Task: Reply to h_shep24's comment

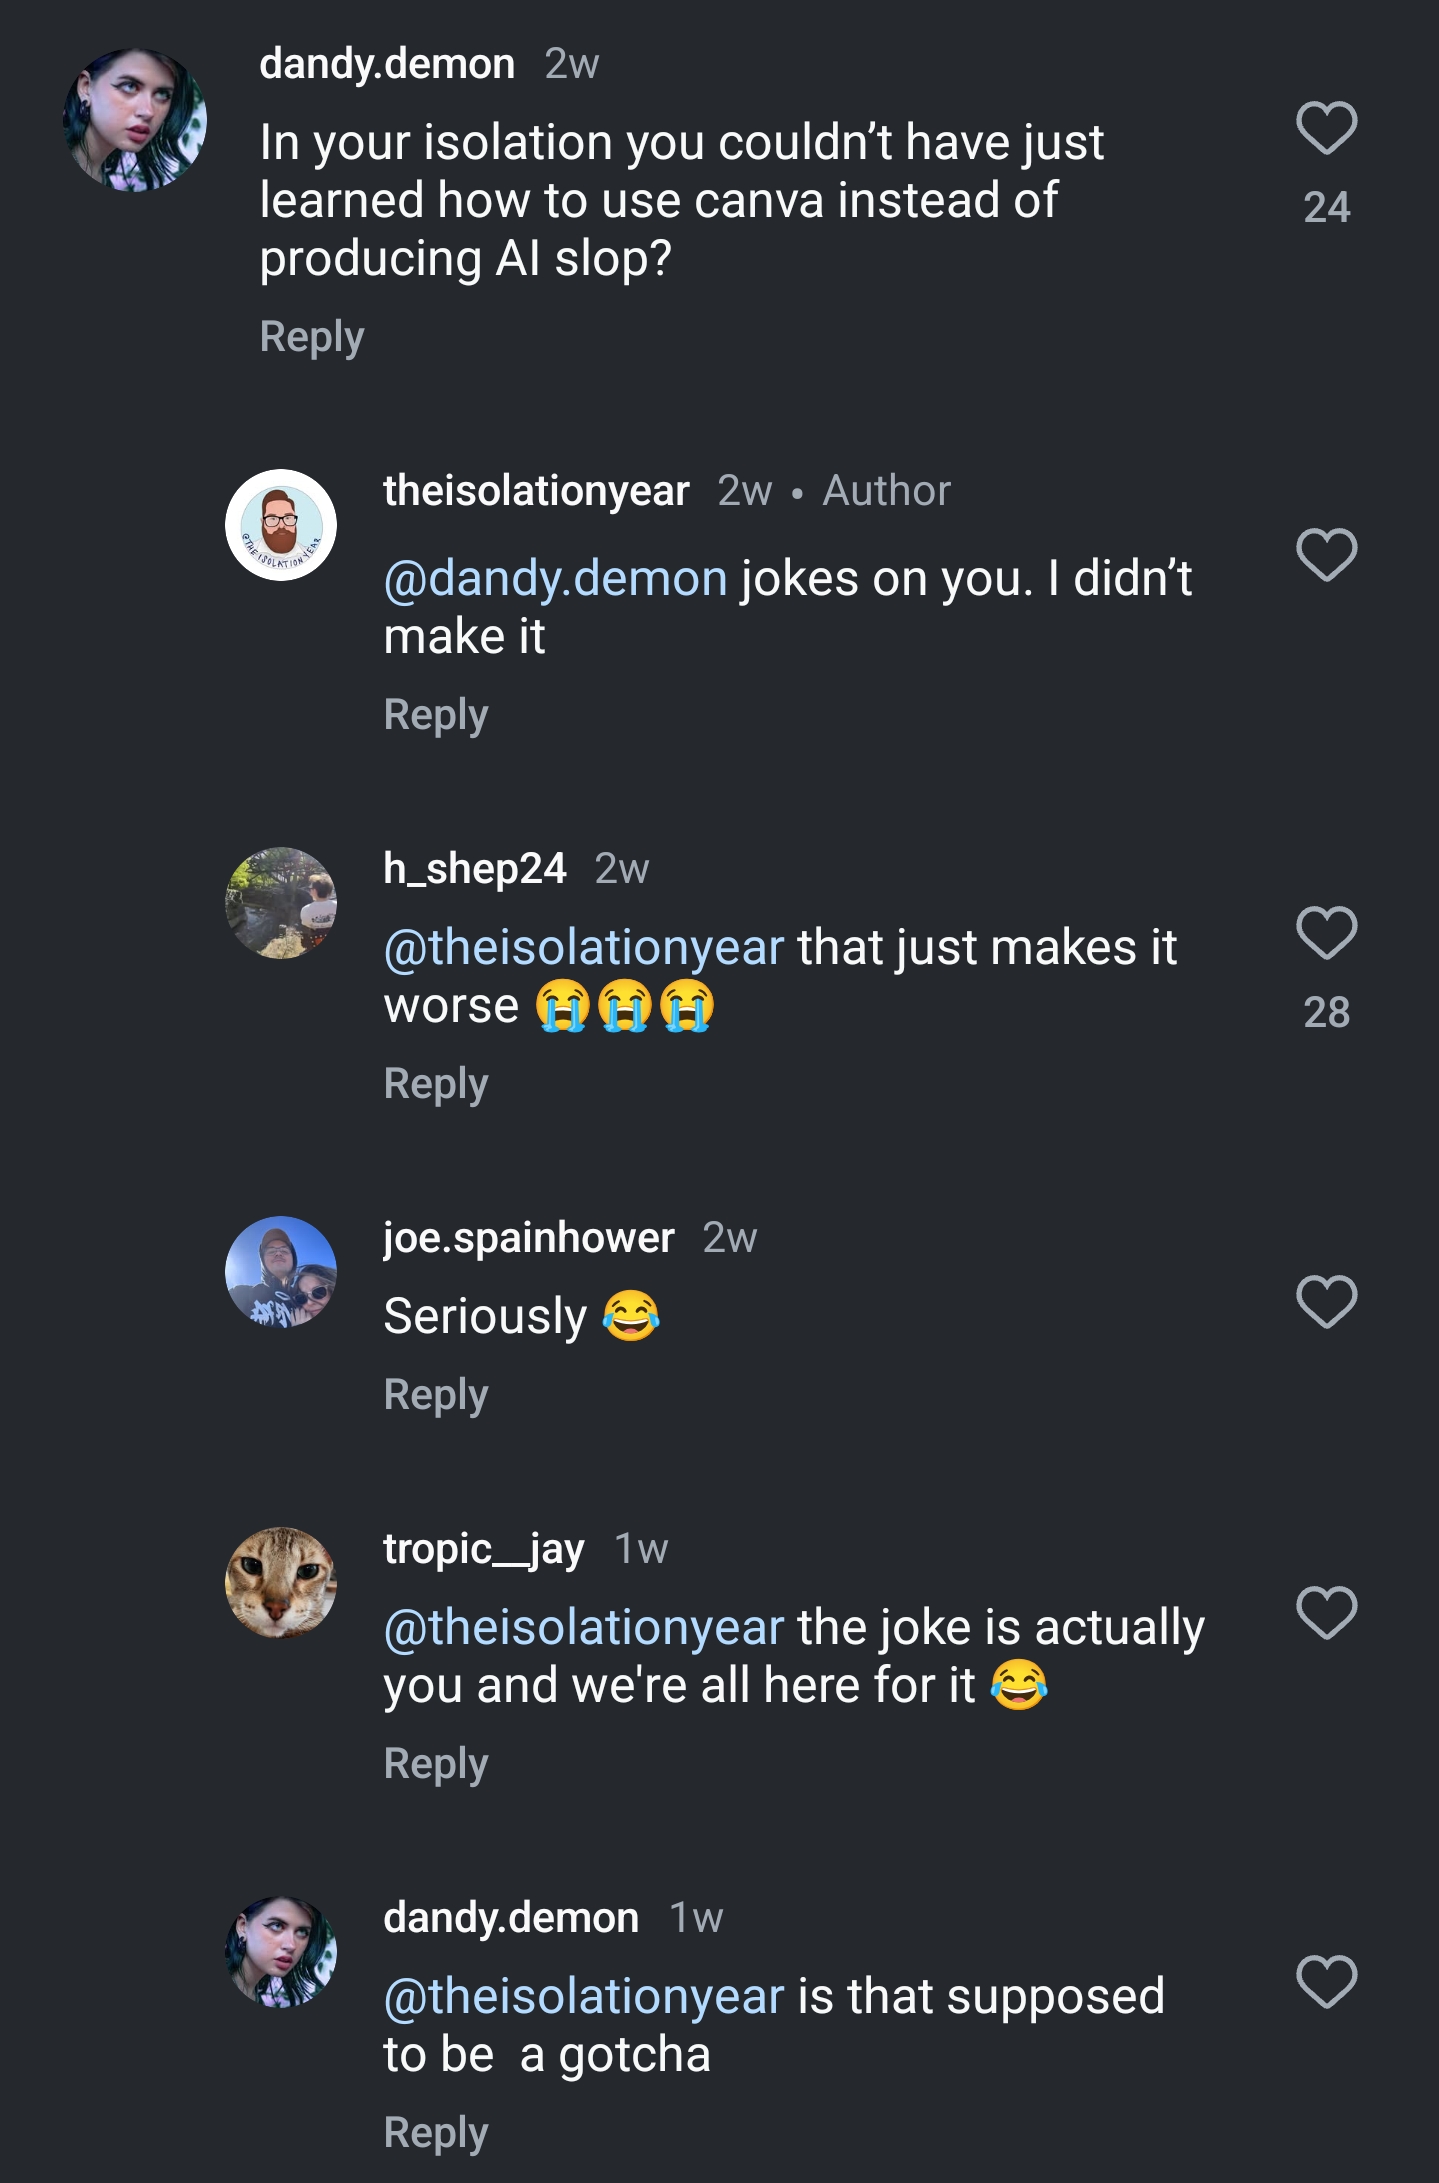Action: tap(436, 1085)
